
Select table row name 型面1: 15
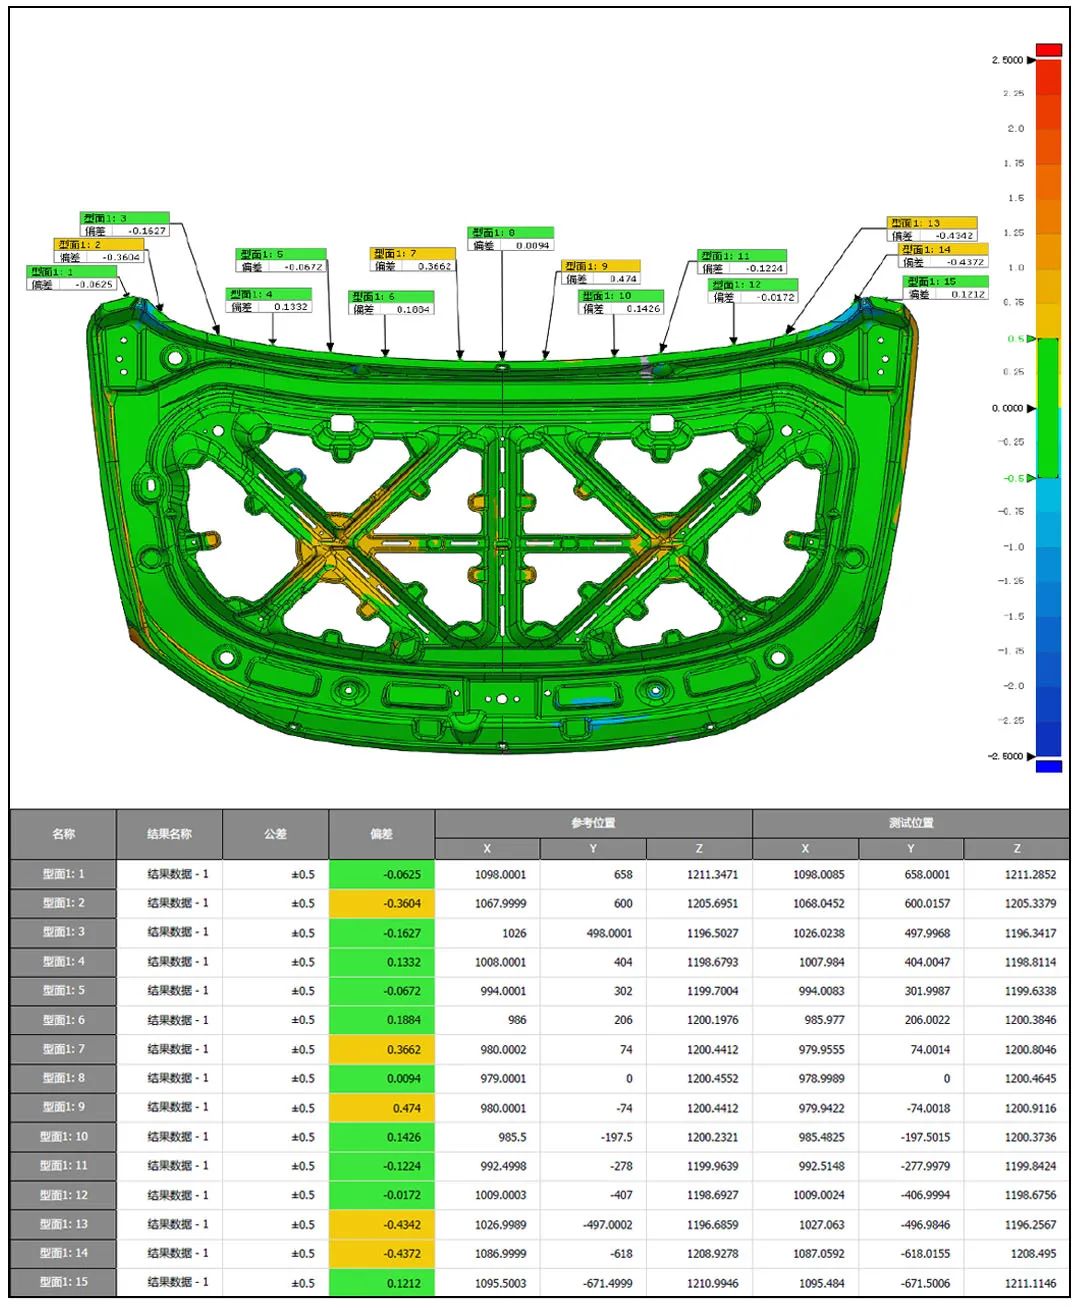point(64,1282)
